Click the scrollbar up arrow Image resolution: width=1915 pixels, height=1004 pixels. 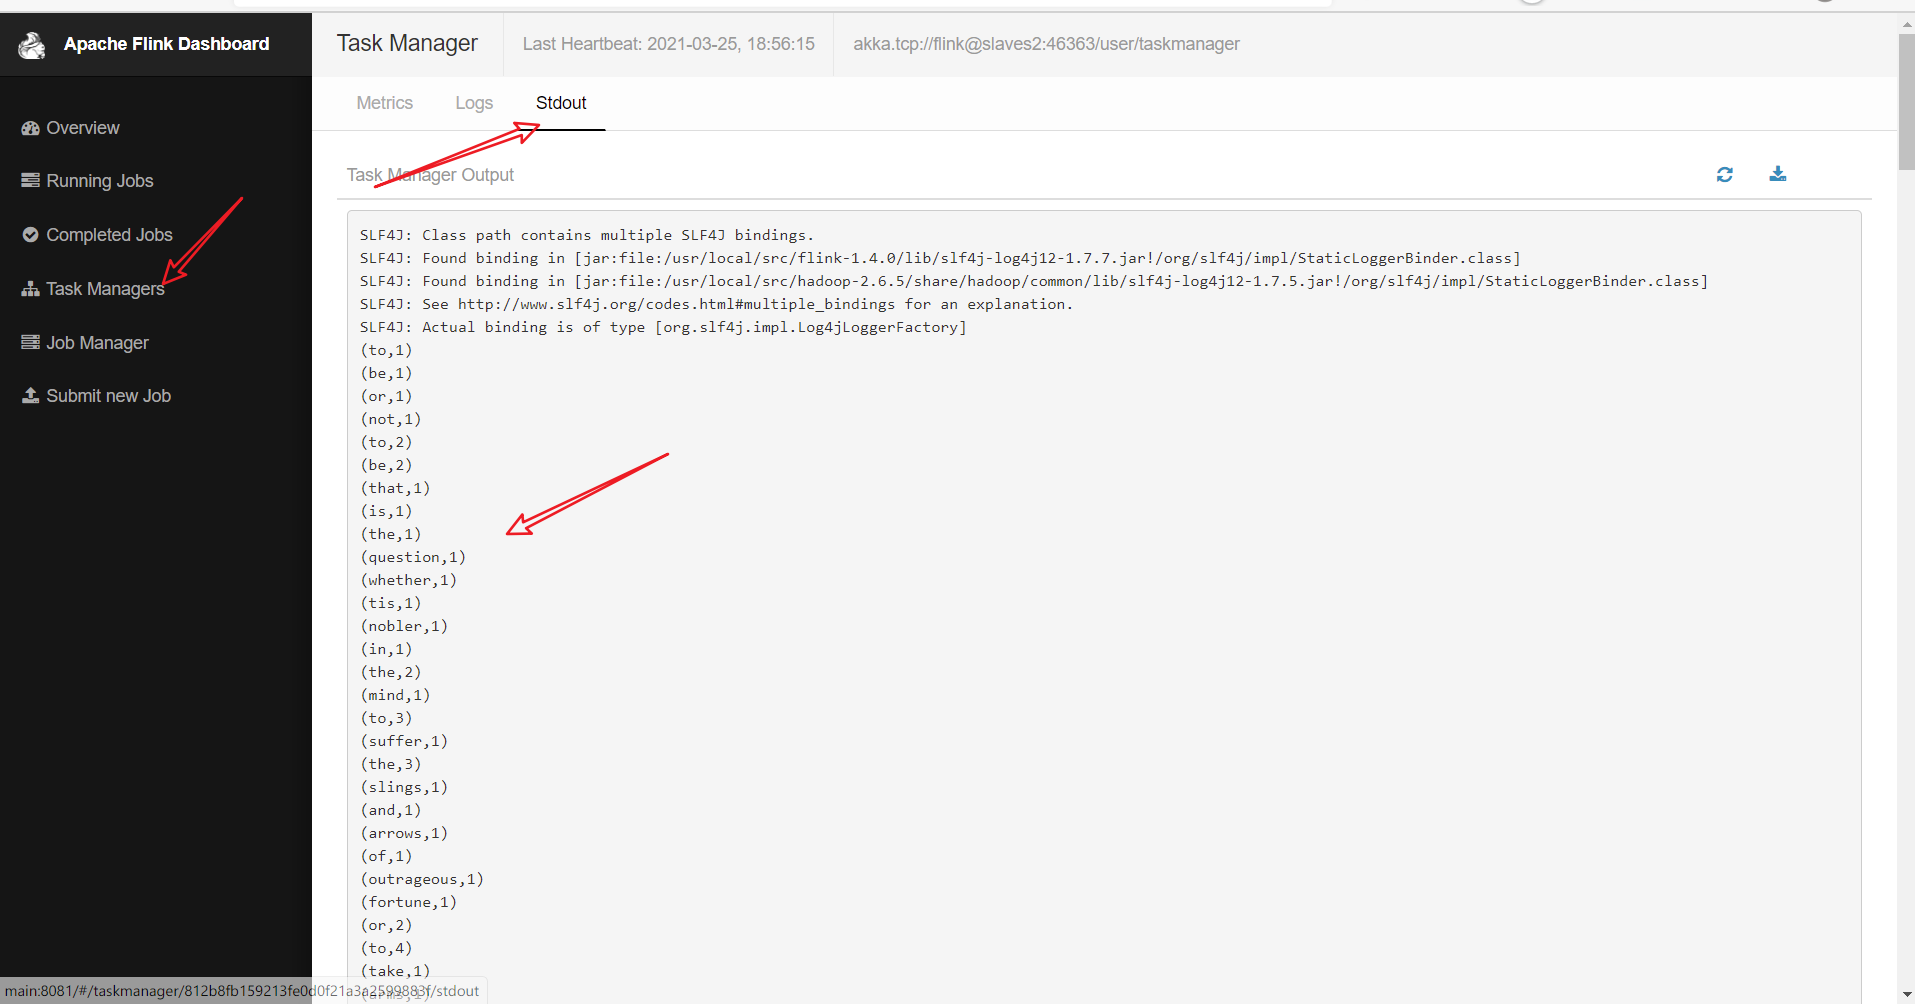pos(1906,23)
